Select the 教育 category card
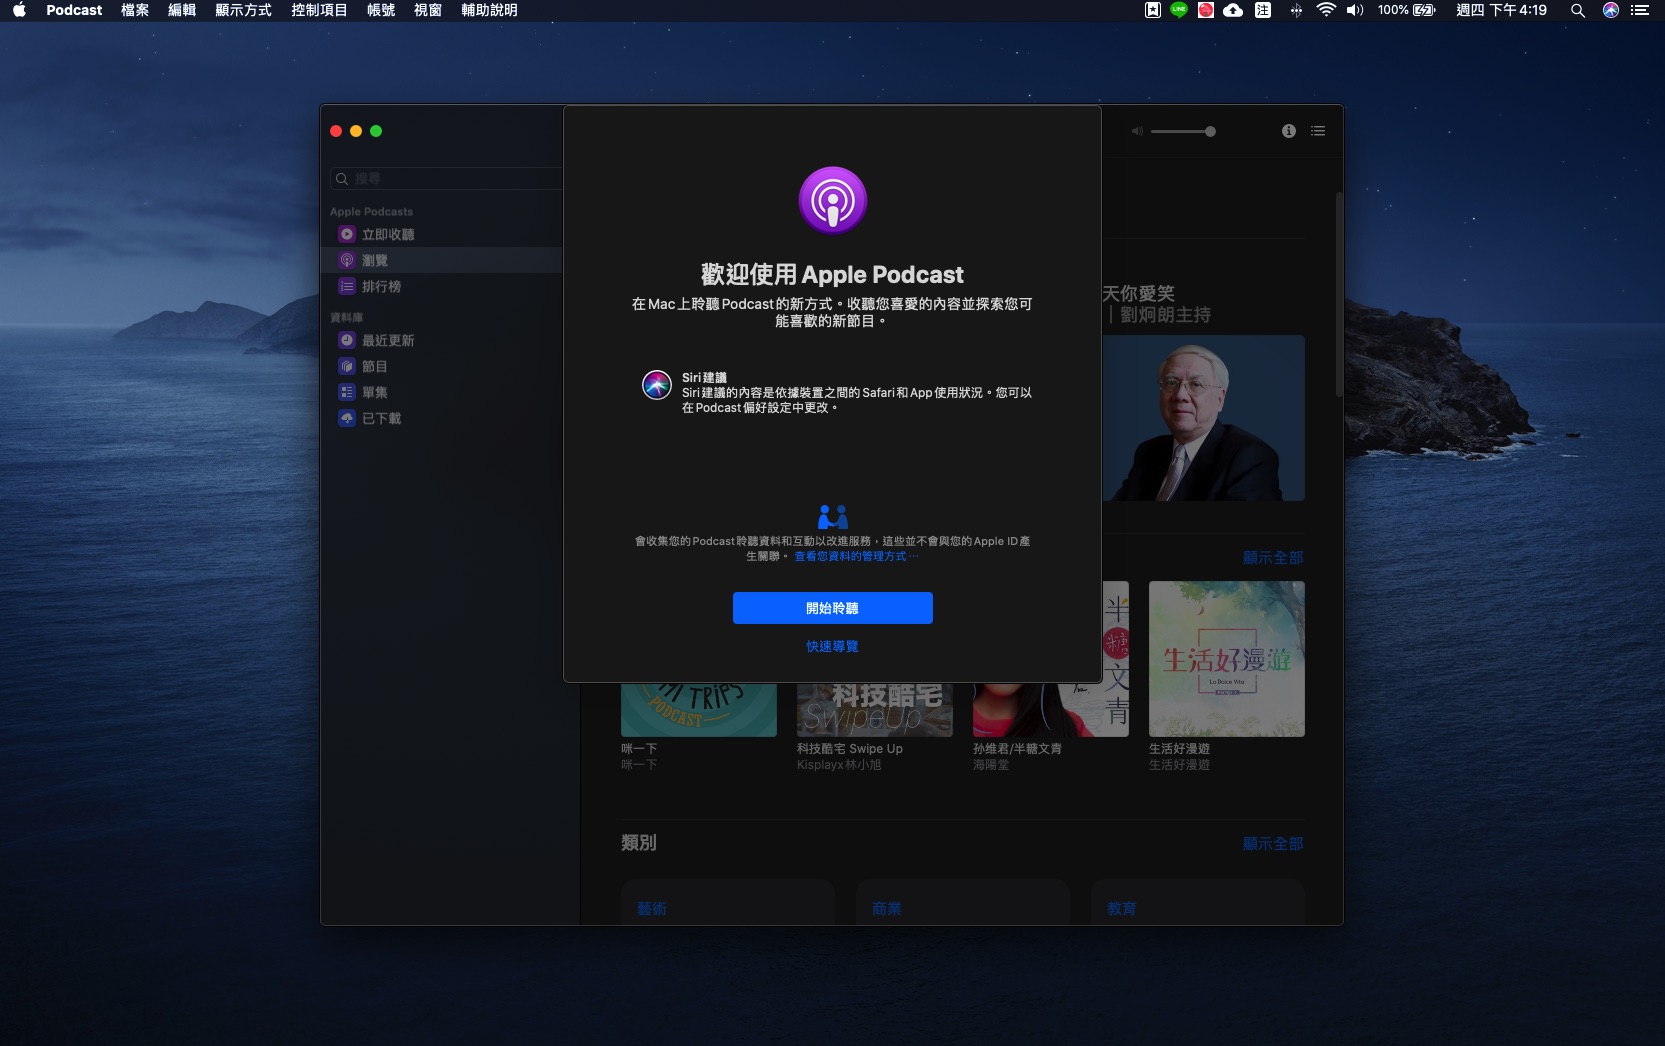Viewport: 1665px width, 1046px height. (x=1198, y=903)
